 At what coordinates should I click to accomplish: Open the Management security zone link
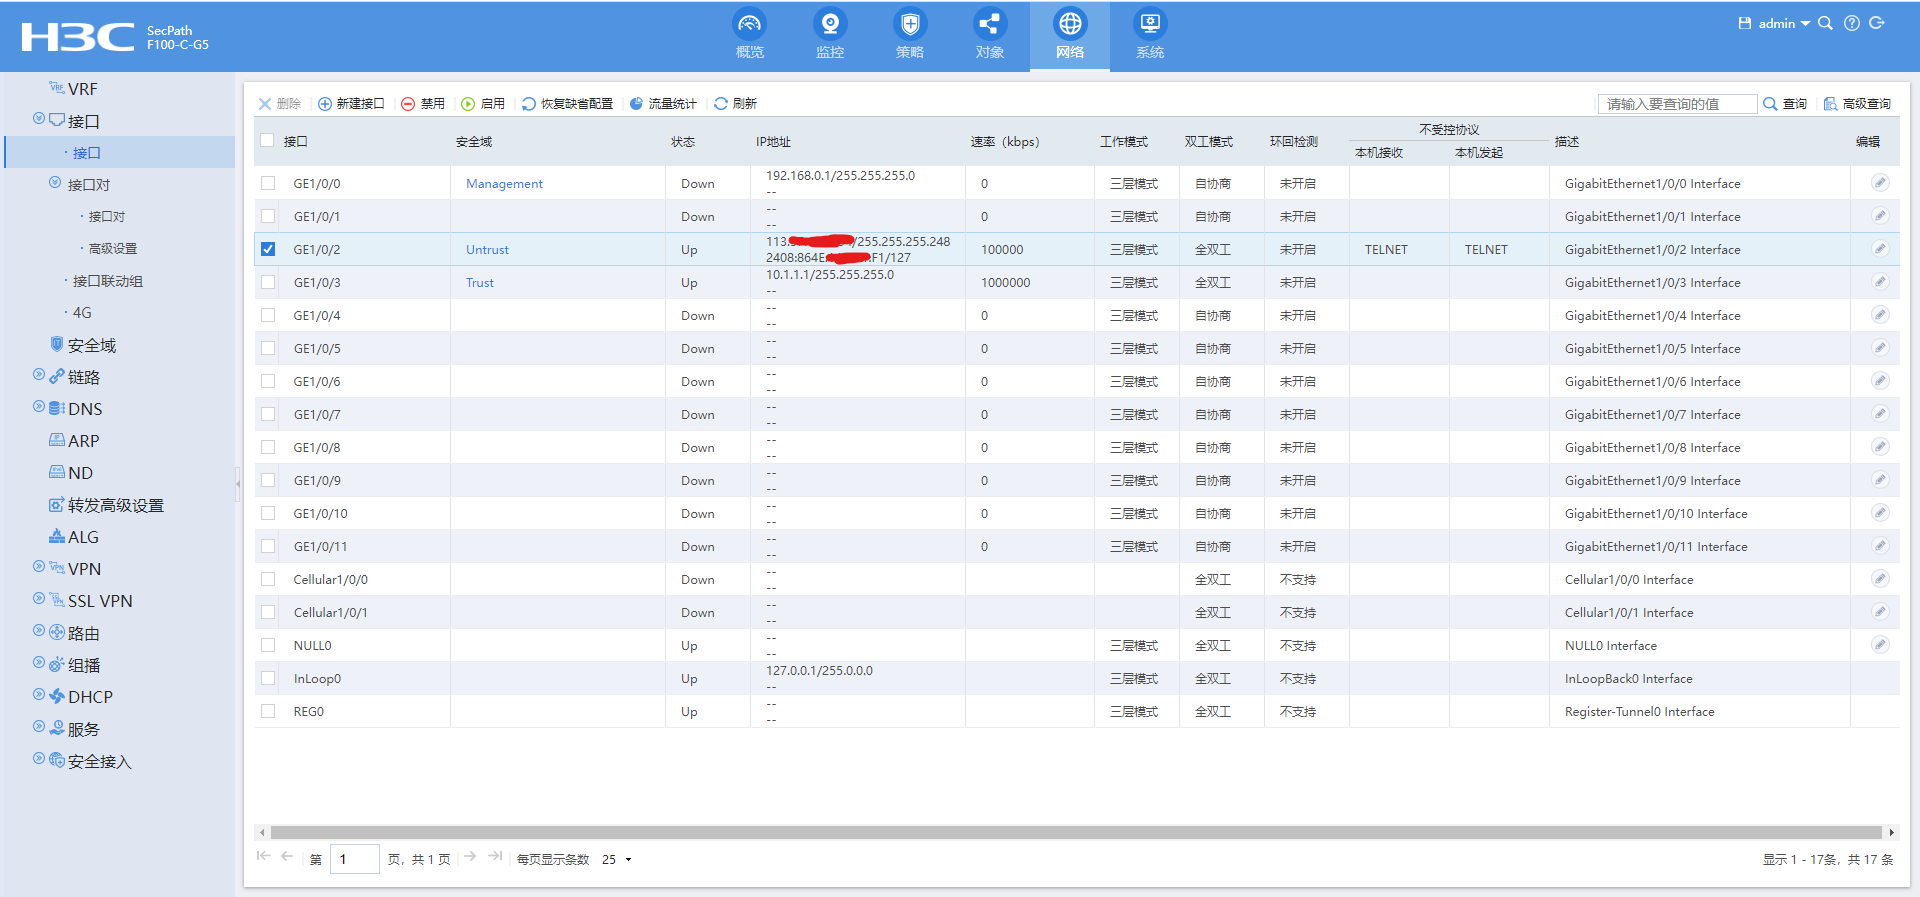(x=504, y=183)
